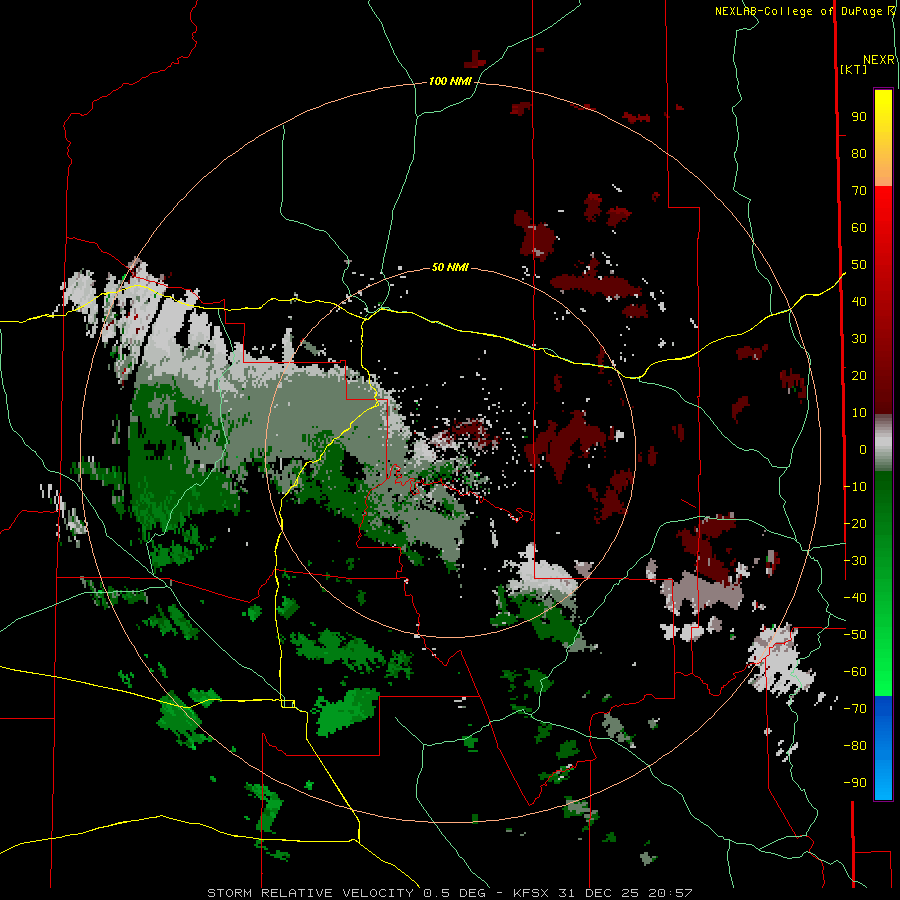Click the -70 knot value on the color scale
This screenshot has width=900, height=900.
point(855,709)
